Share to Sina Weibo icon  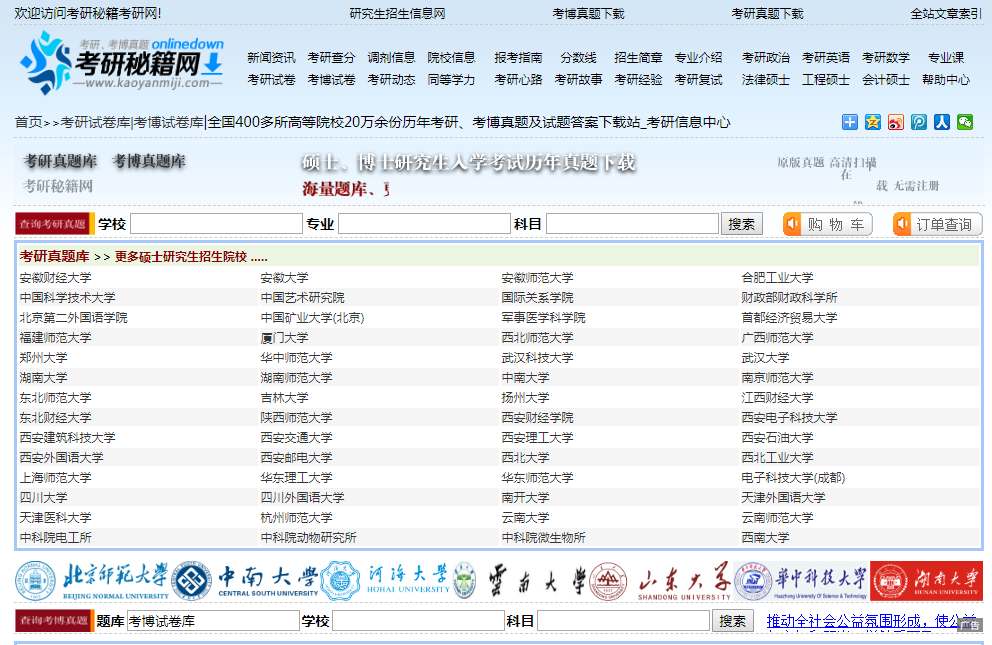[x=895, y=122]
